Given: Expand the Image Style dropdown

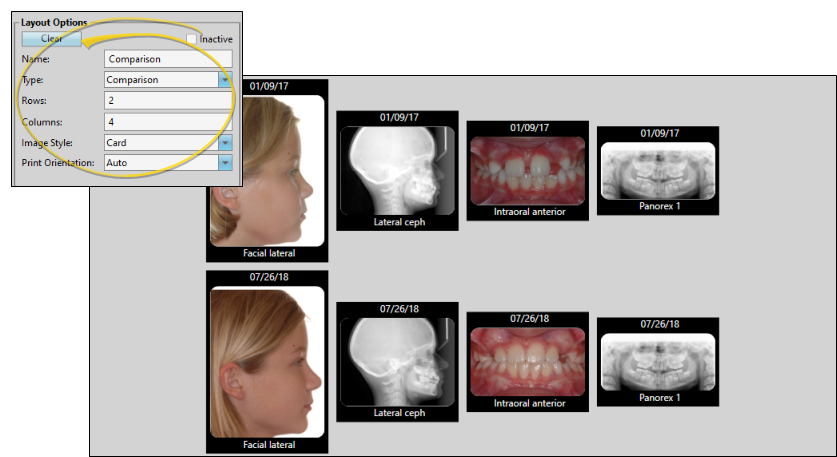Looking at the screenshot, I should (225, 143).
